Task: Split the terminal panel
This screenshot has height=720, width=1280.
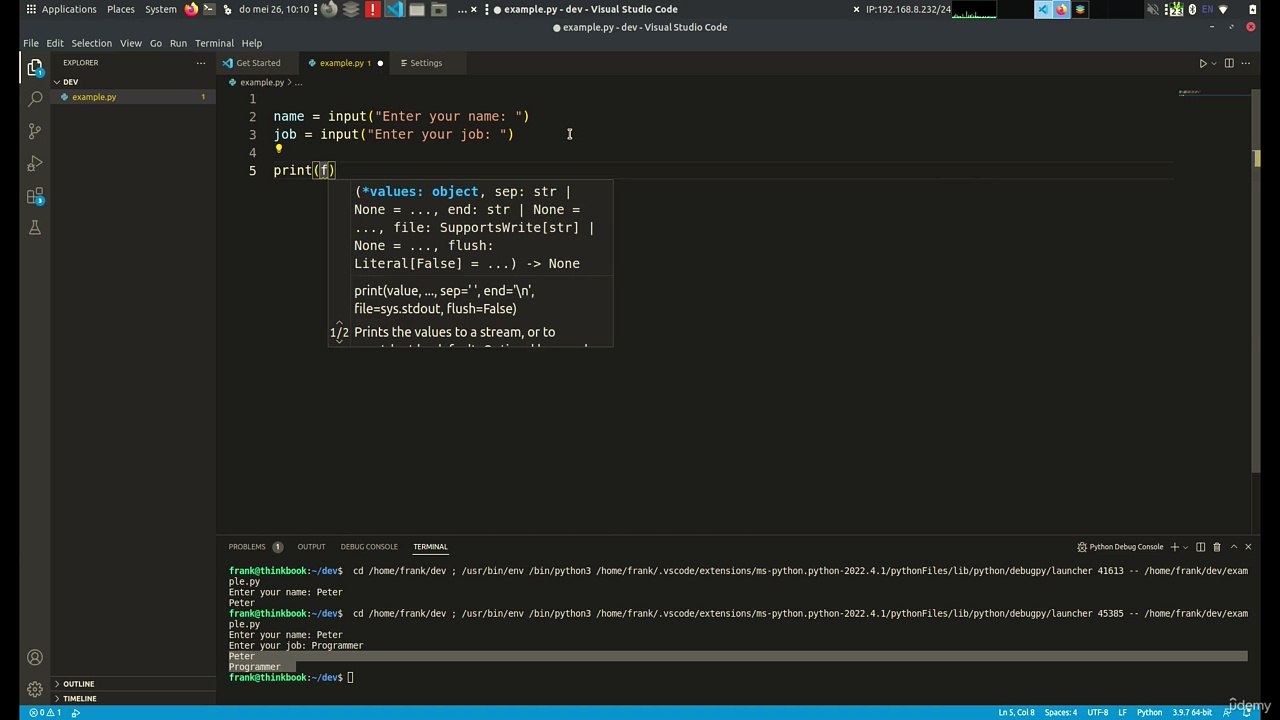Action: point(1200,547)
